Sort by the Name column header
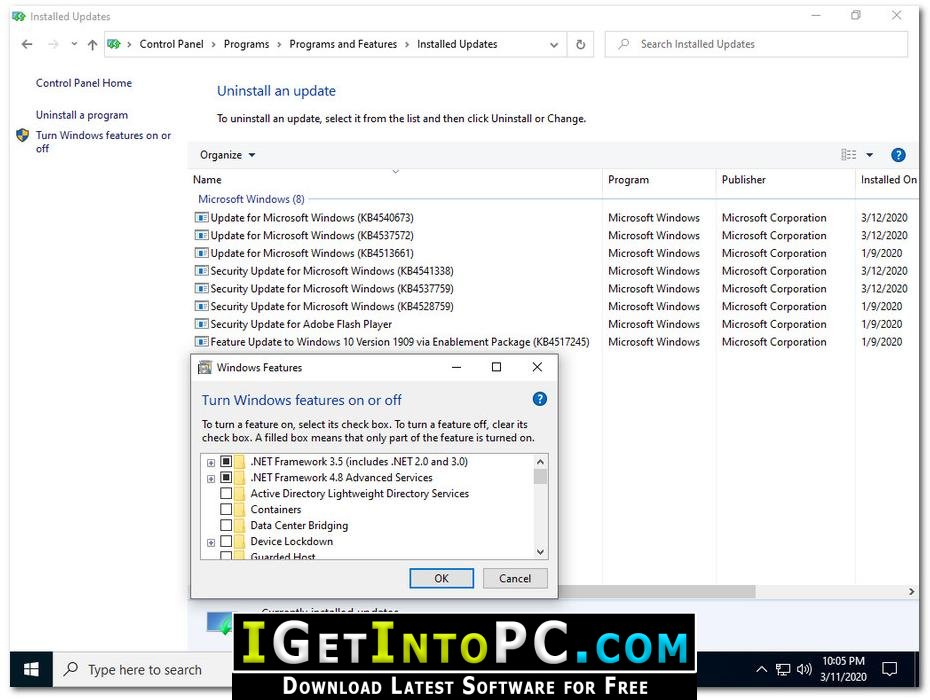The height and width of the screenshot is (700, 930). 394,180
